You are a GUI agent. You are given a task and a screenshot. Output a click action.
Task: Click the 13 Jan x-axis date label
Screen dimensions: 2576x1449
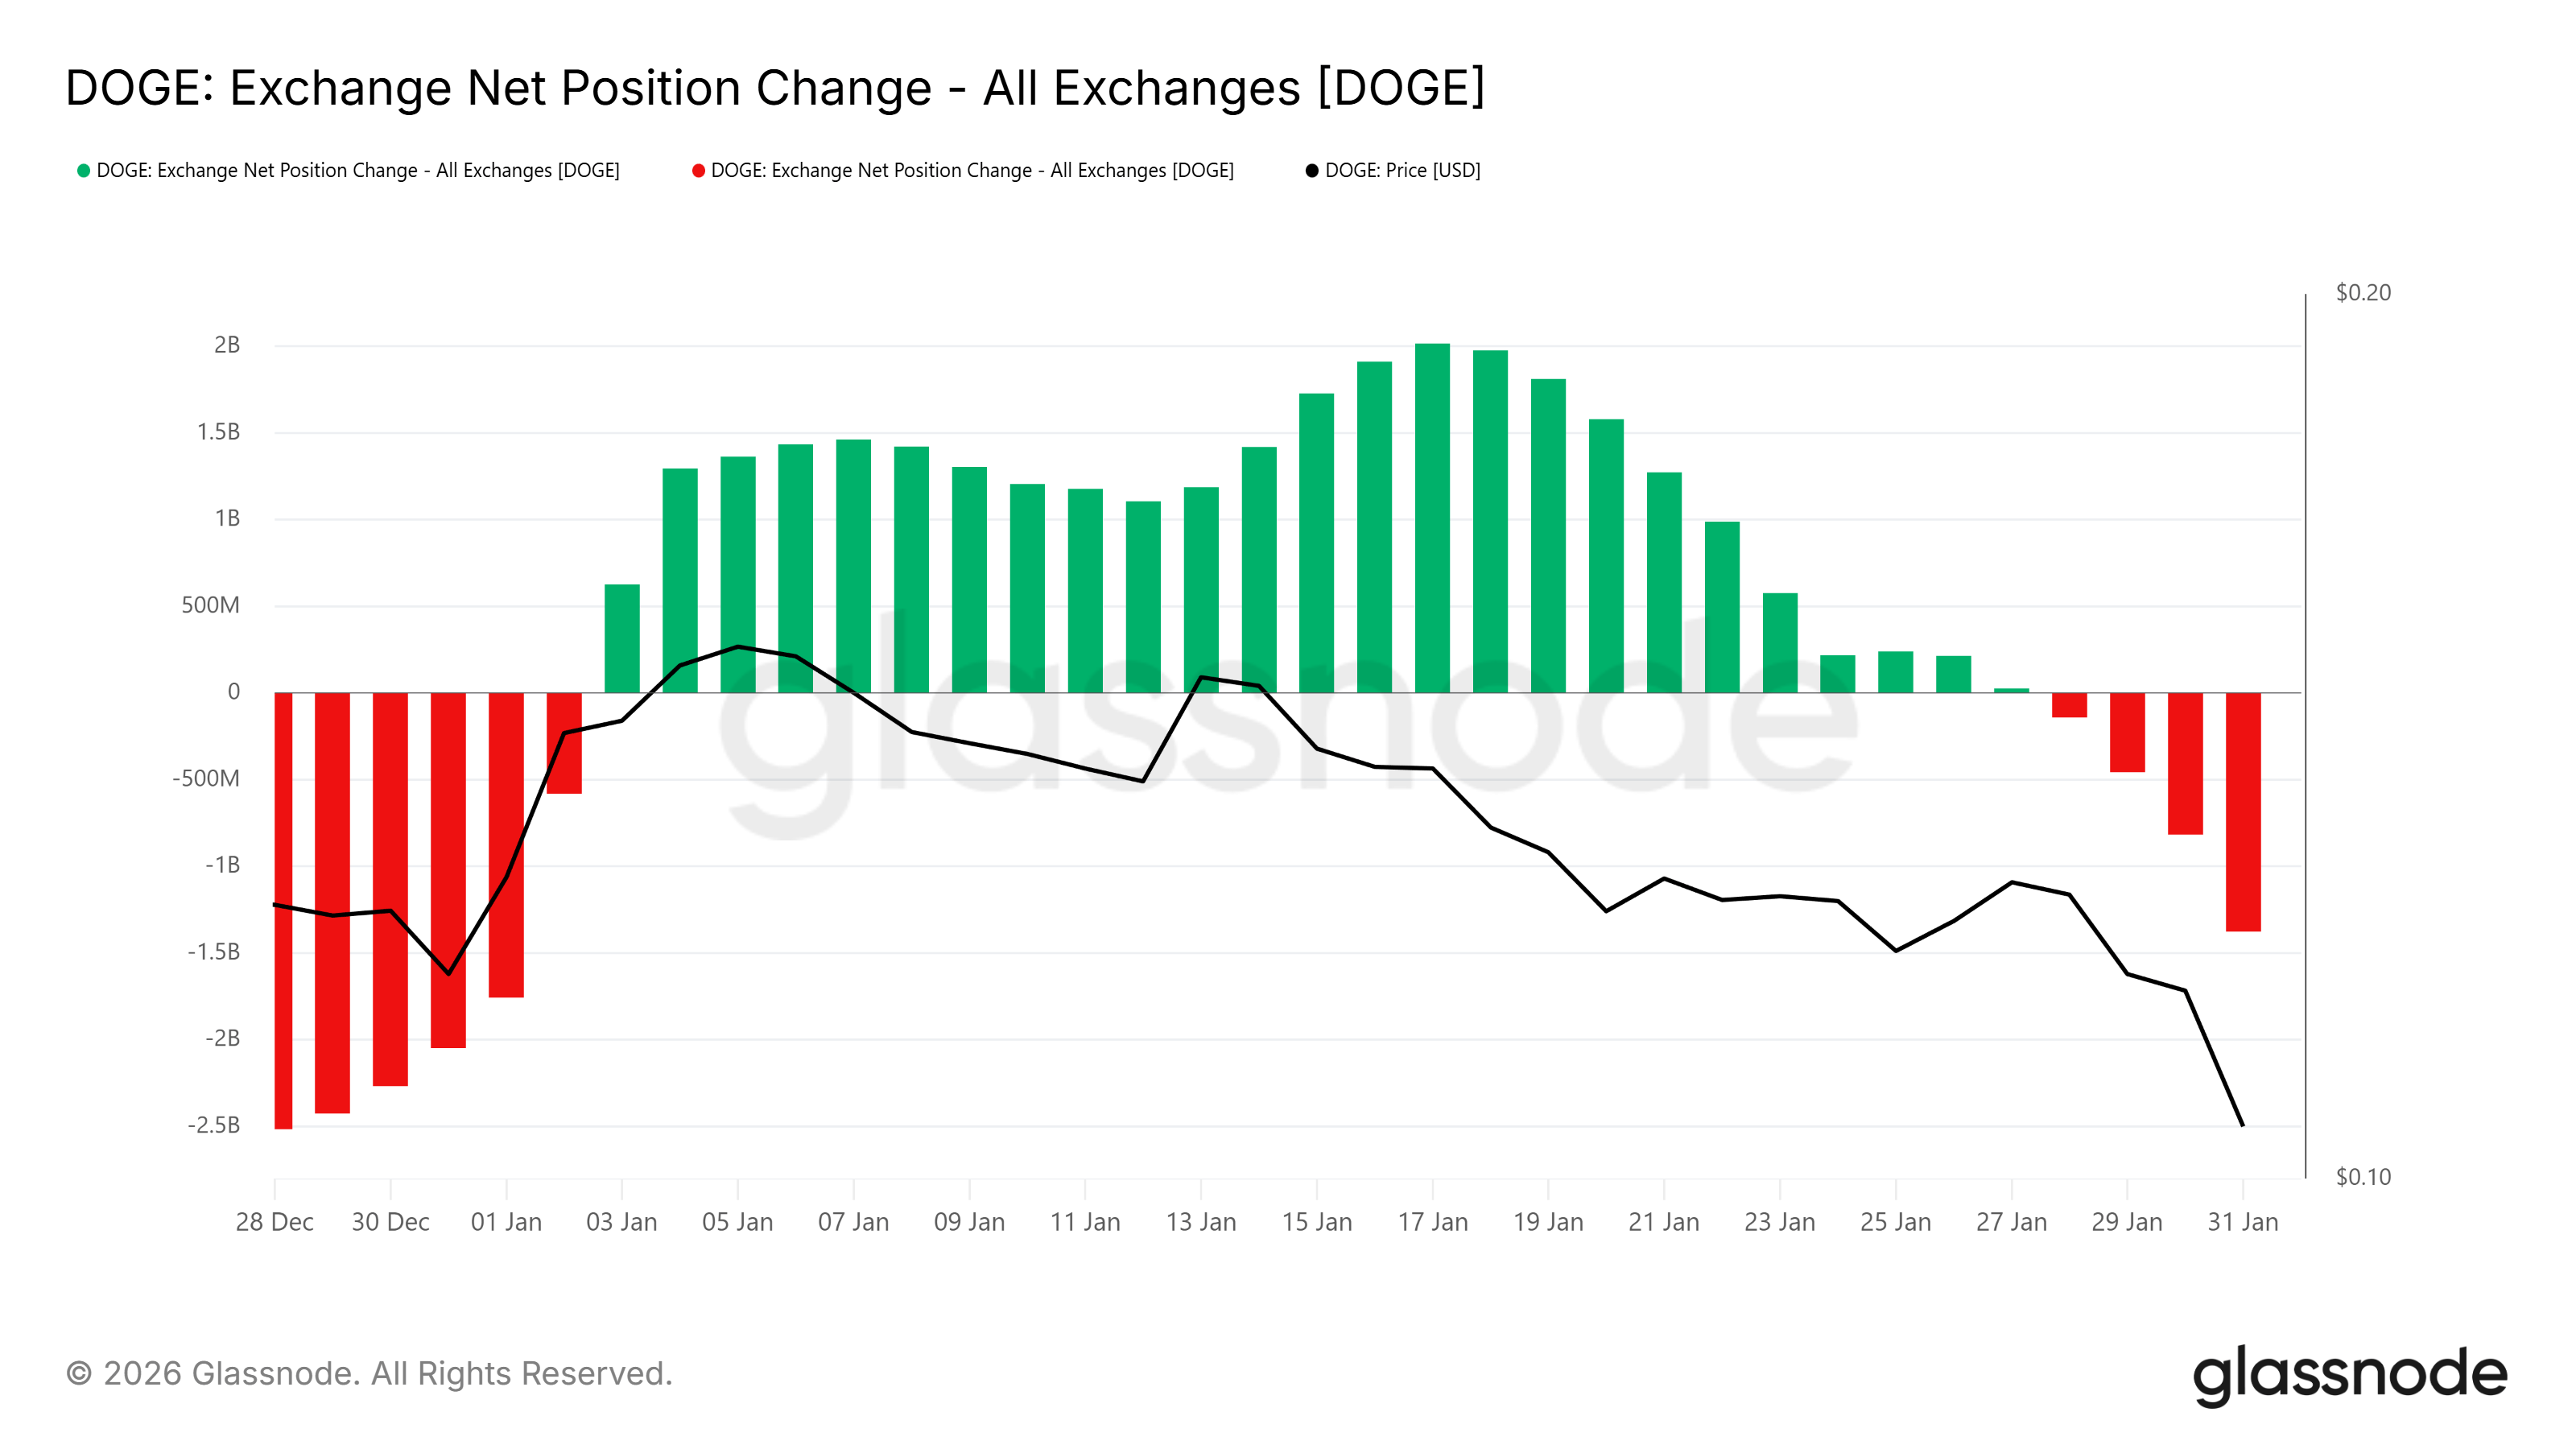pyautogui.click(x=1200, y=1222)
